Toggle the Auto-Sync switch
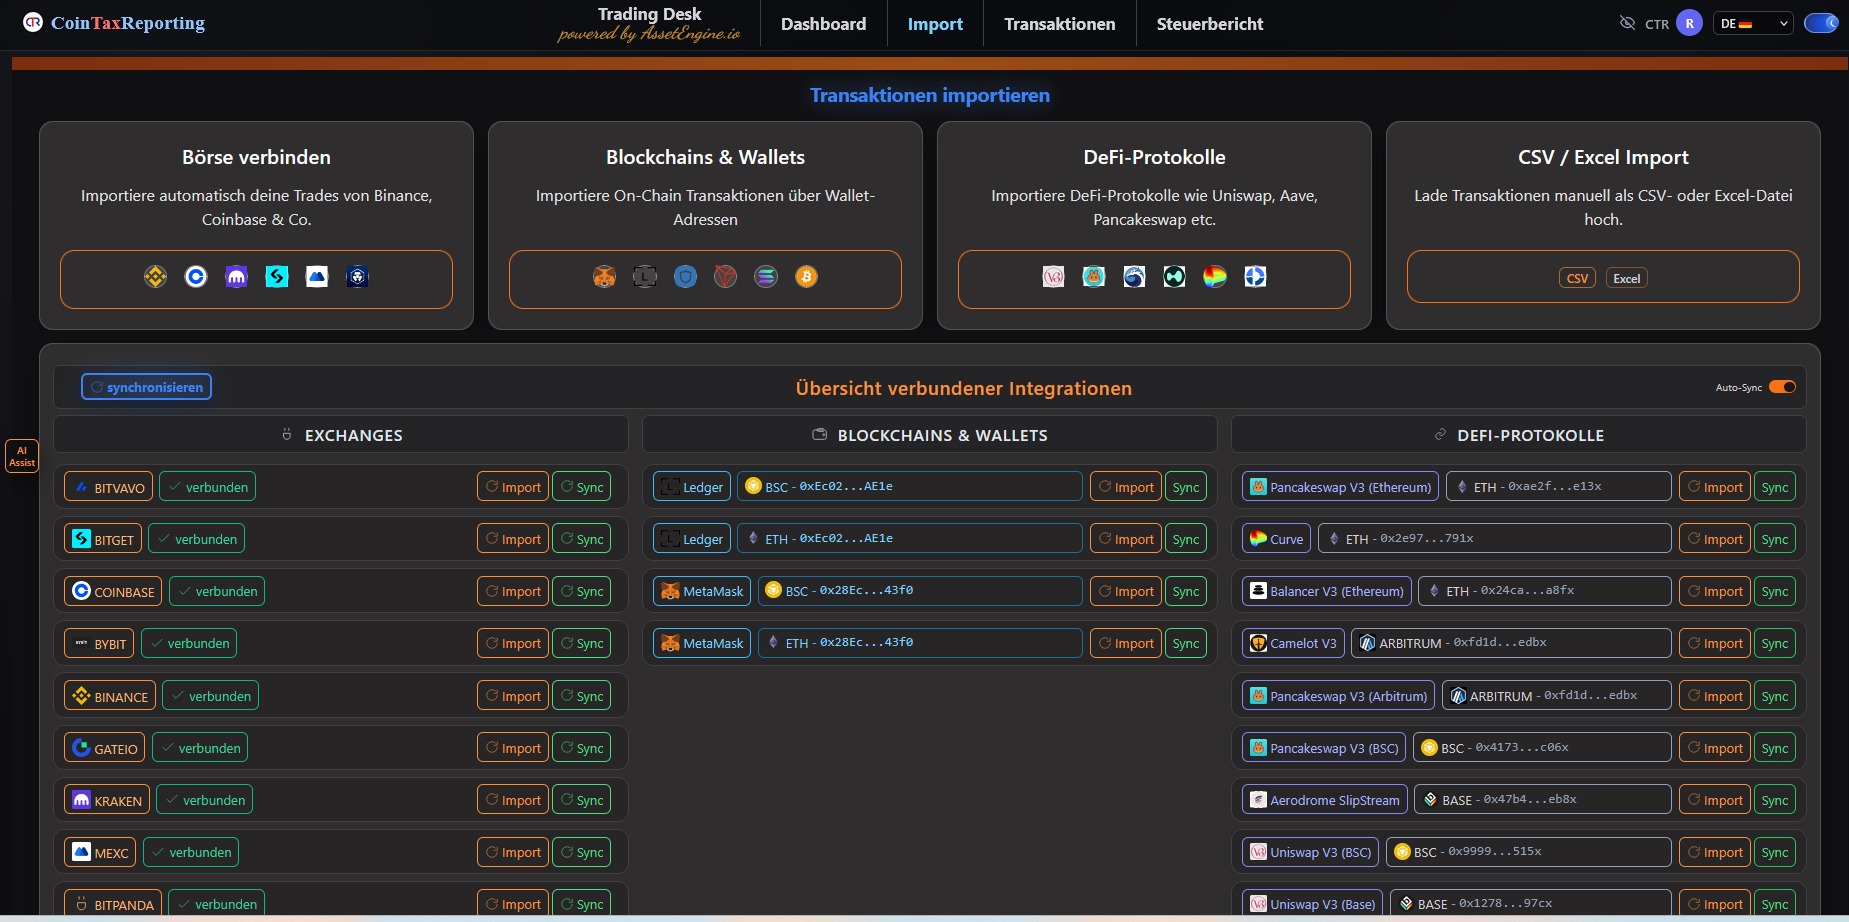Image resolution: width=1849 pixels, height=922 pixels. [1783, 387]
